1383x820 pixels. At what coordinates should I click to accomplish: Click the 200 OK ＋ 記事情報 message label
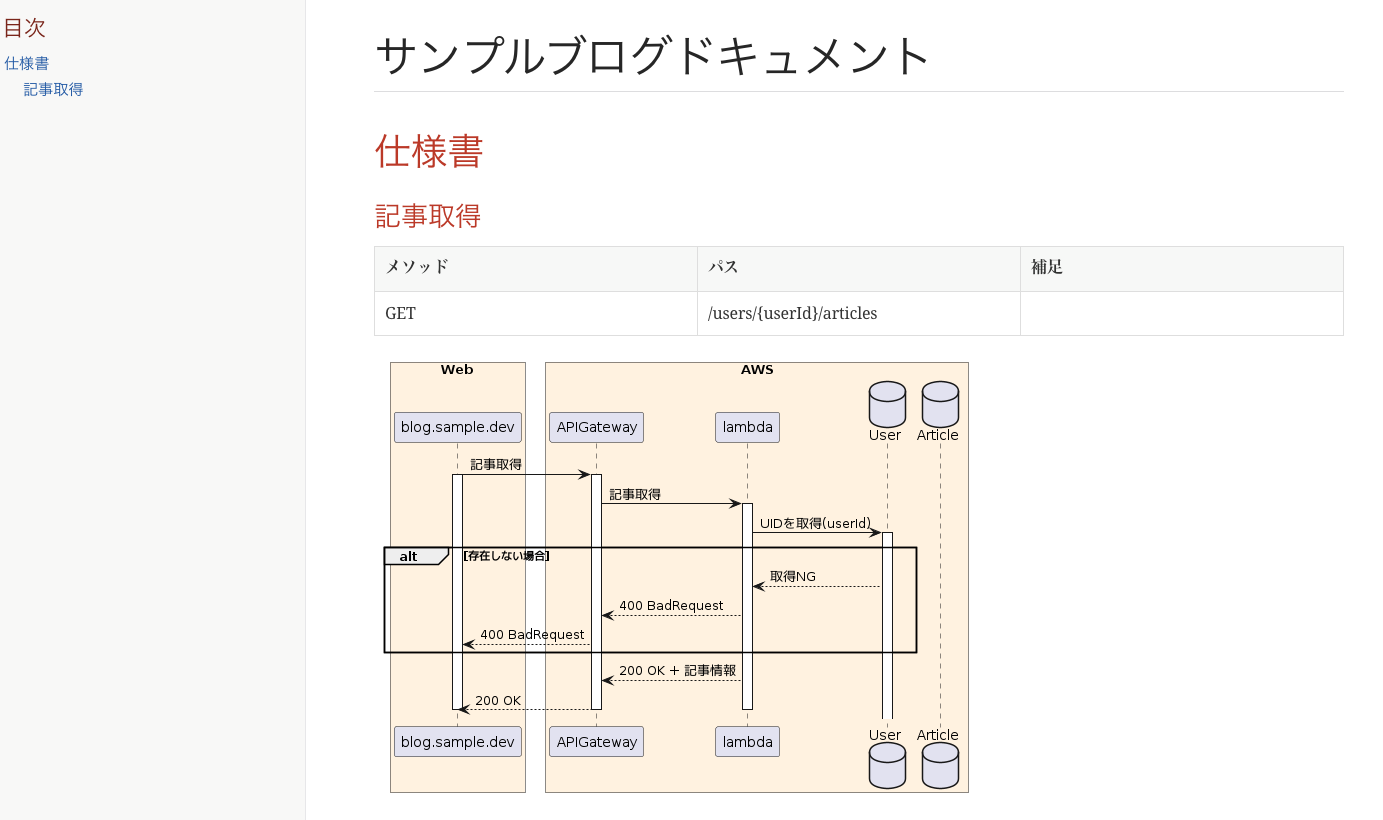point(678,670)
